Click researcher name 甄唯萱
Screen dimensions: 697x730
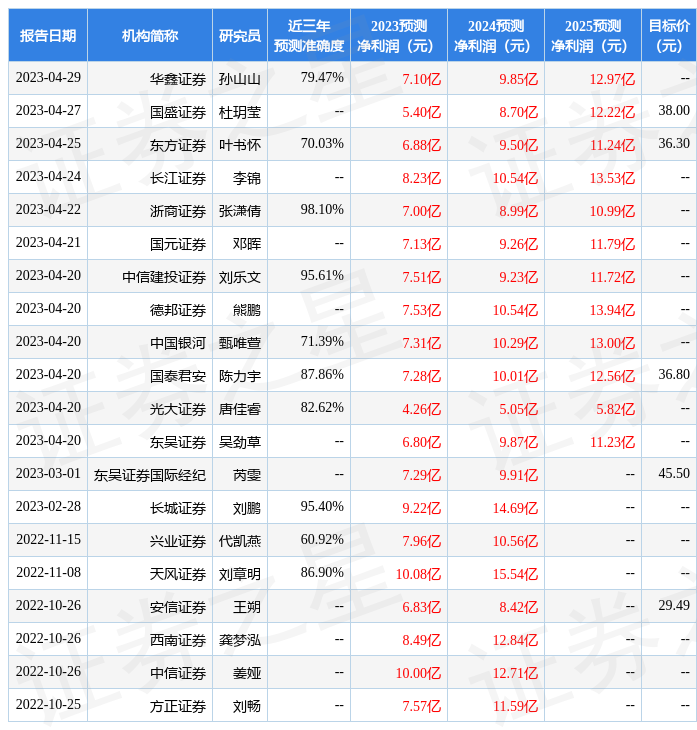pyautogui.click(x=239, y=343)
